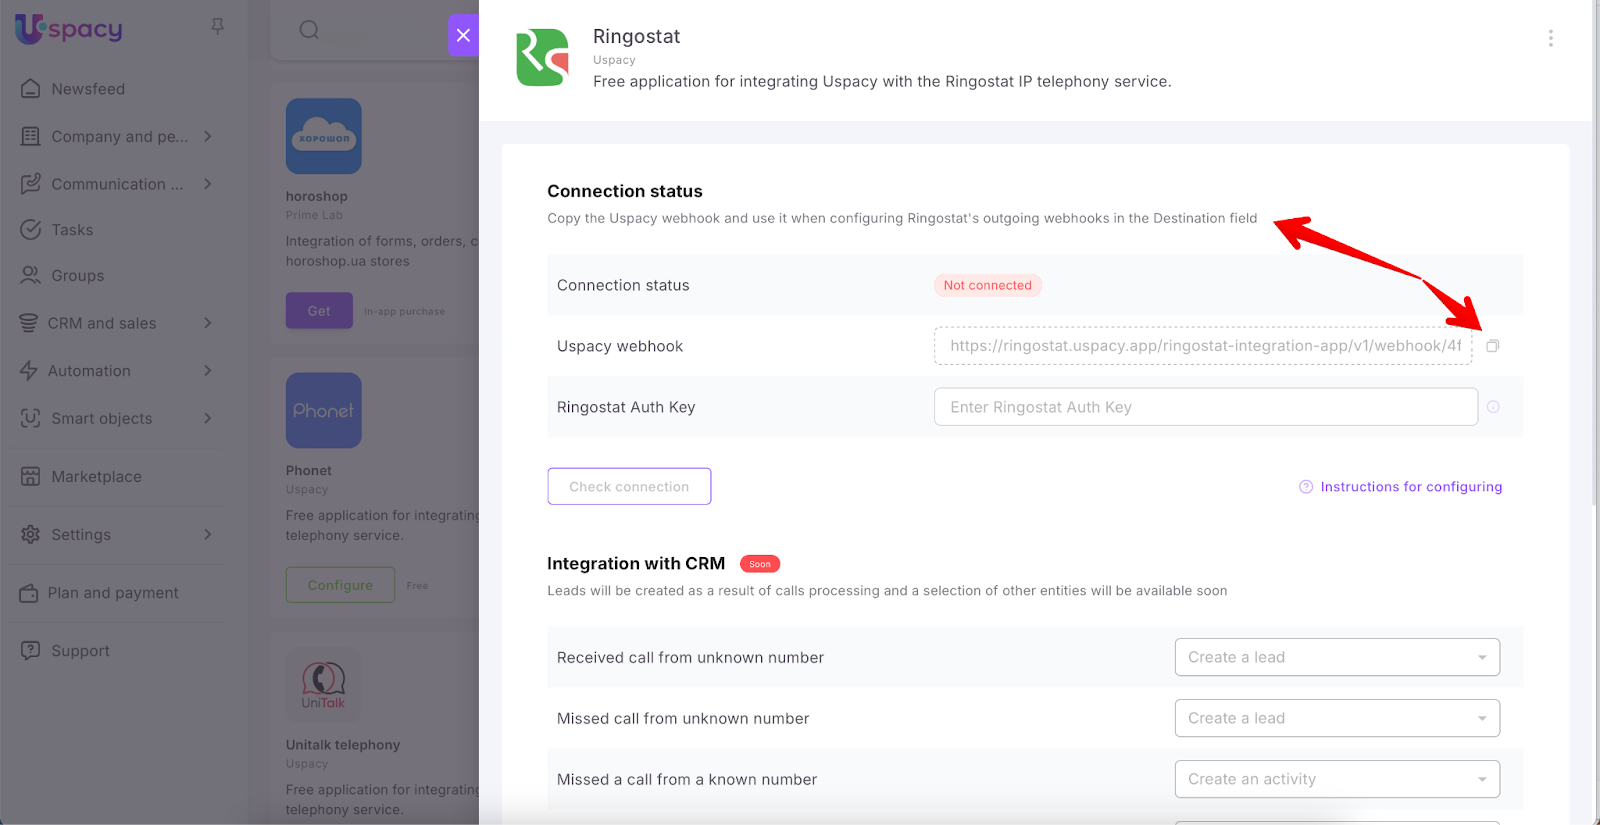Click the Communication sidebar icon
This screenshot has width=1600, height=825.
pyautogui.click(x=31, y=184)
